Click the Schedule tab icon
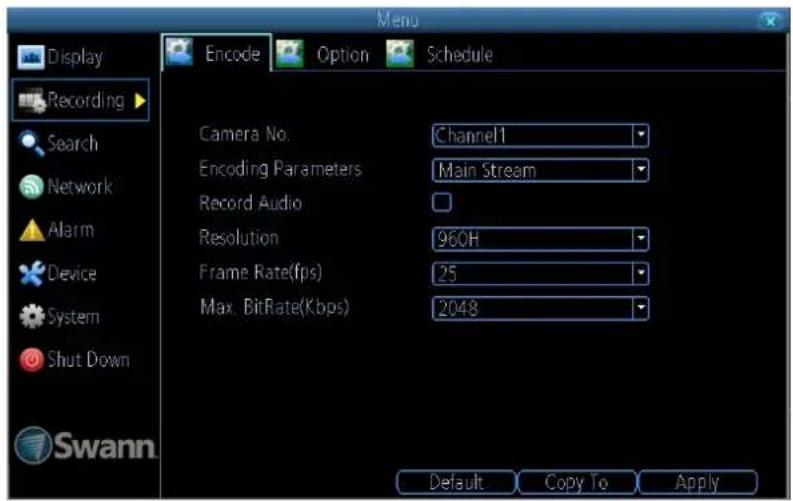The width and height of the screenshot is (793, 501). pos(400,54)
